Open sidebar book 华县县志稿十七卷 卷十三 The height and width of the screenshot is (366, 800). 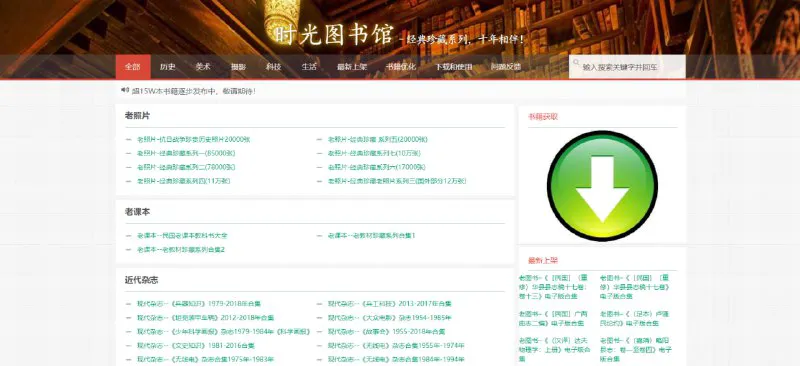coord(554,286)
